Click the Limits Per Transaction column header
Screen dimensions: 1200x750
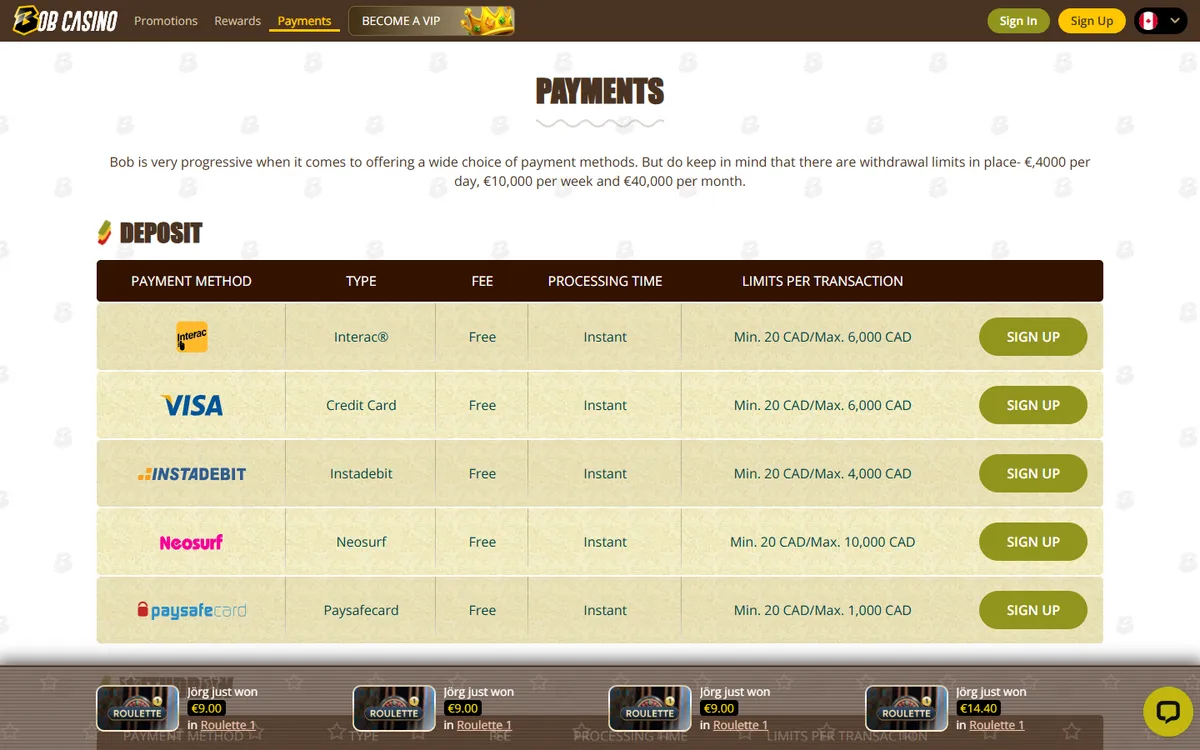pos(822,281)
